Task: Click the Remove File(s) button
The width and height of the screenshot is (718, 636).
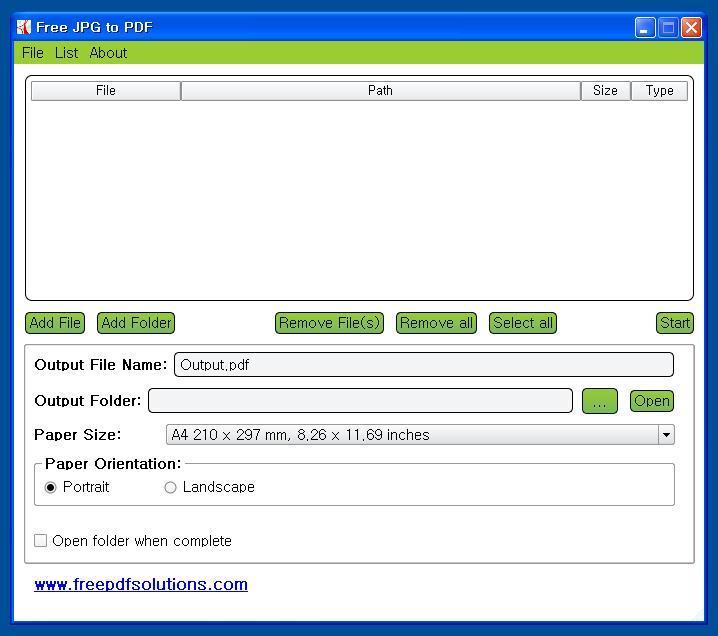Action: coord(329,323)
